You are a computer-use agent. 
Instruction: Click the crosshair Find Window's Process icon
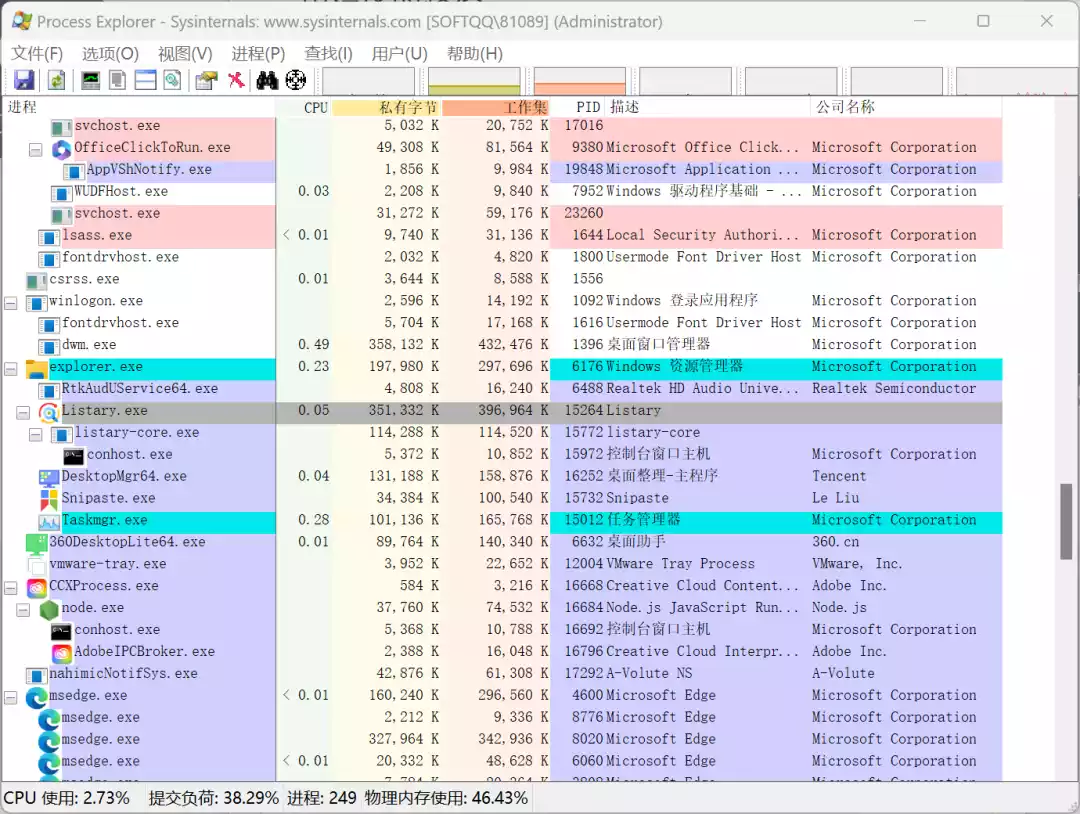point(295,81)
